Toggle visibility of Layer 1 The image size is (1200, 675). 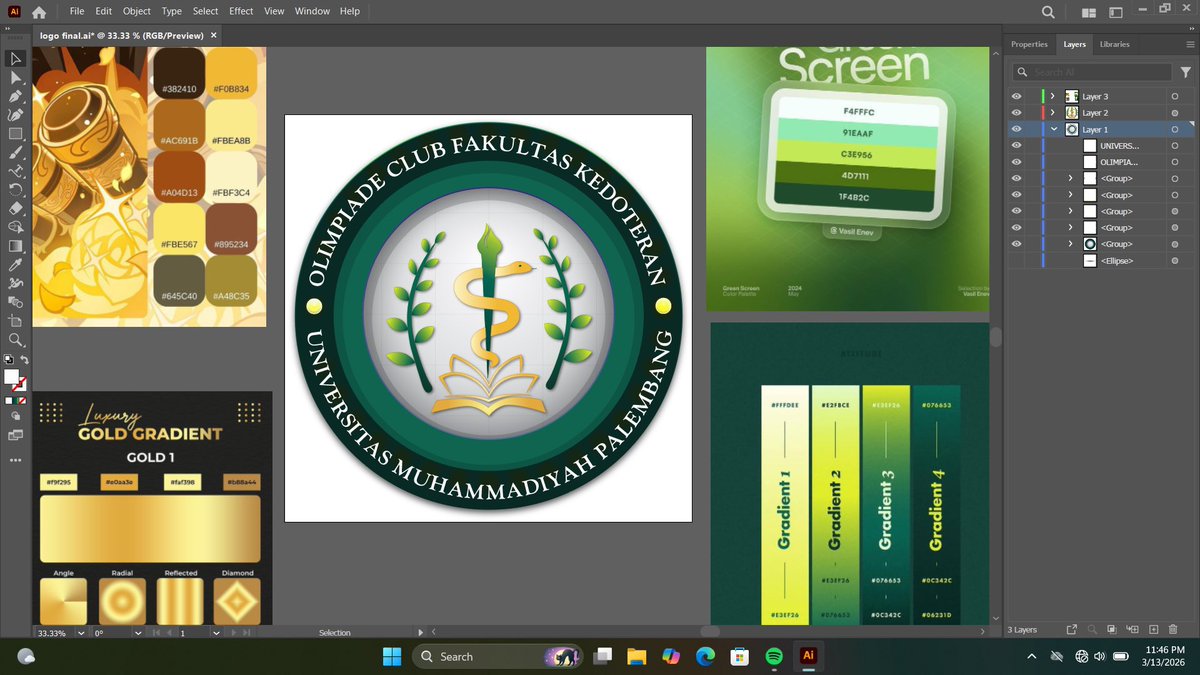[x=1016, y=129]
